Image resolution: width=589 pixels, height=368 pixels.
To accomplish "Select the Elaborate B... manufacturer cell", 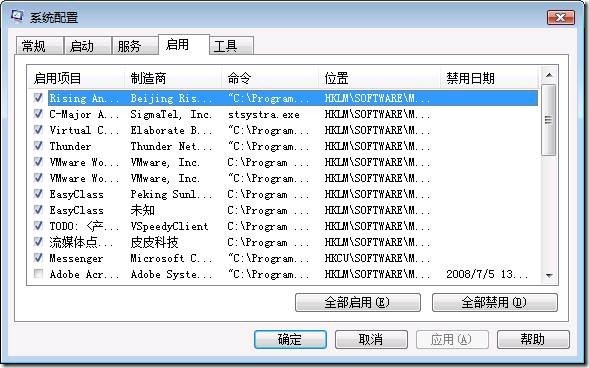I will tap(171, 130).
